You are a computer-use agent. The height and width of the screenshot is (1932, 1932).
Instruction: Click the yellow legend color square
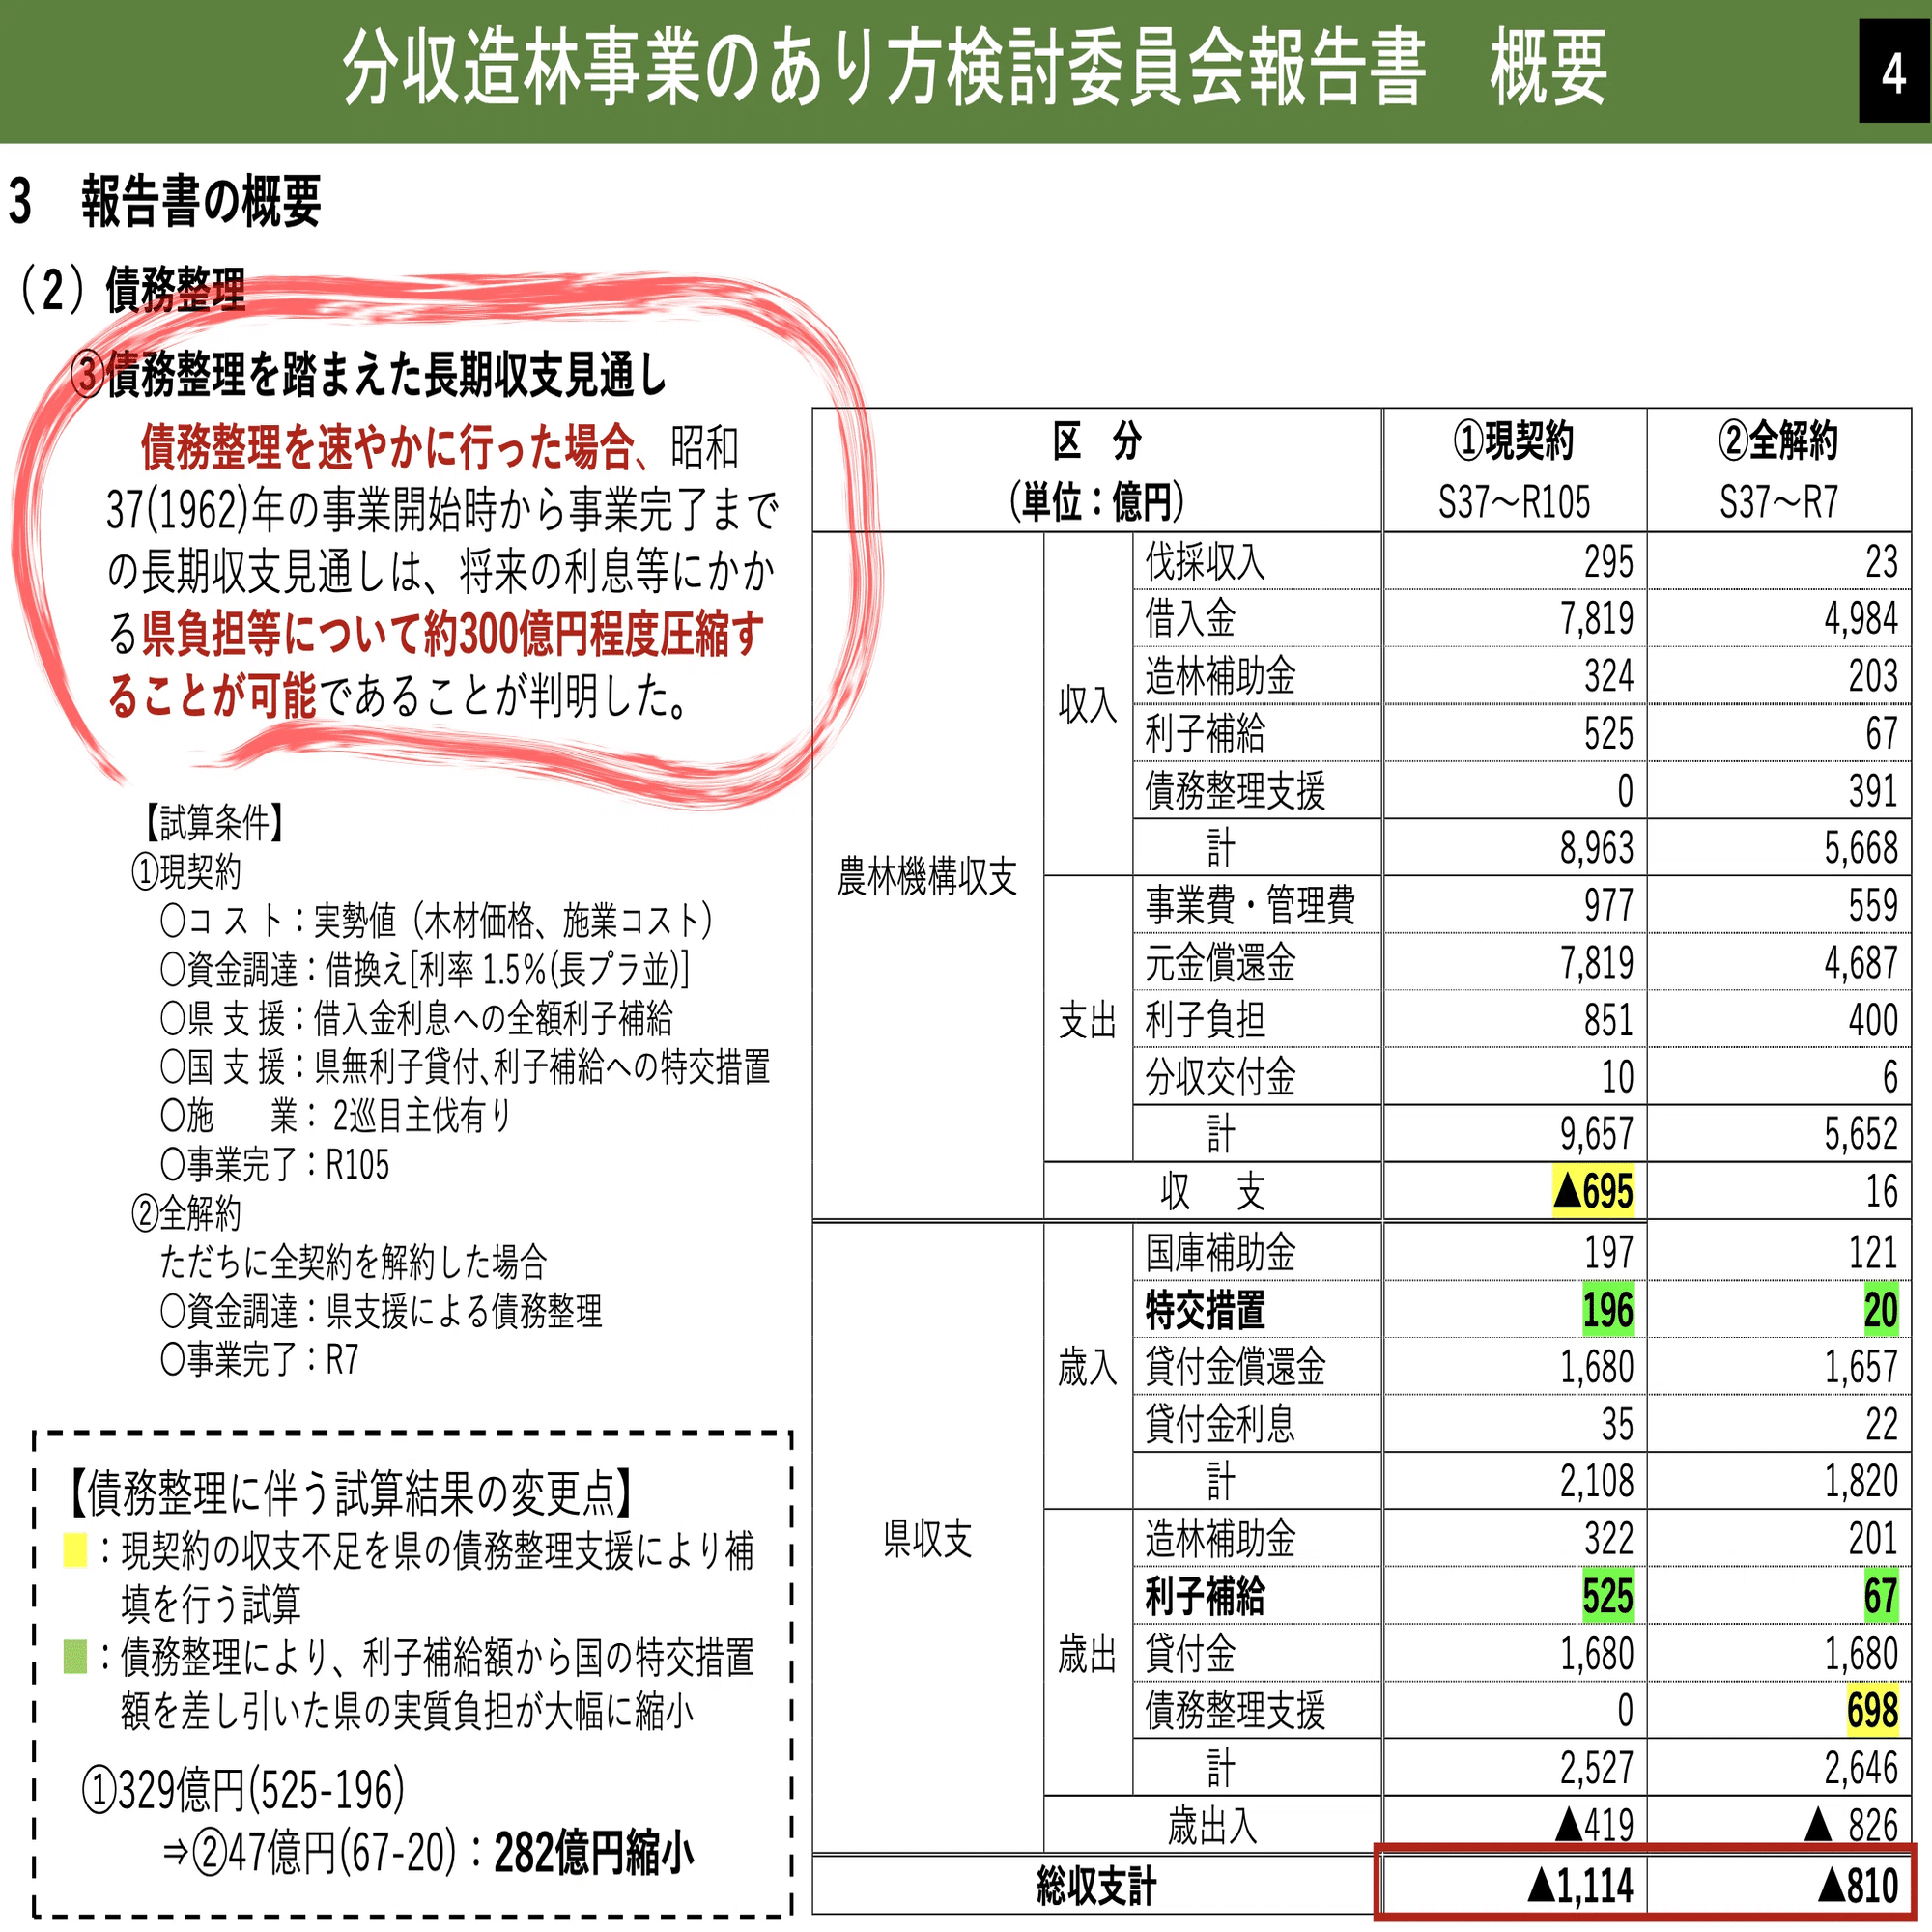click(x=75, y=1549)
